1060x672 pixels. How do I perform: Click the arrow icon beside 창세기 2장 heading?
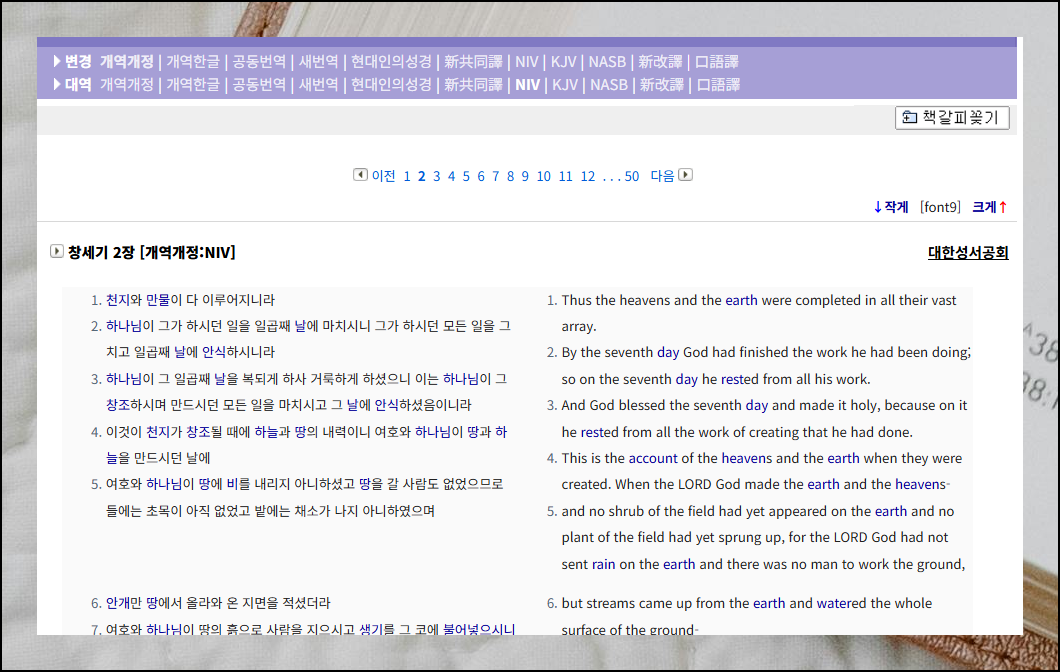57,251
